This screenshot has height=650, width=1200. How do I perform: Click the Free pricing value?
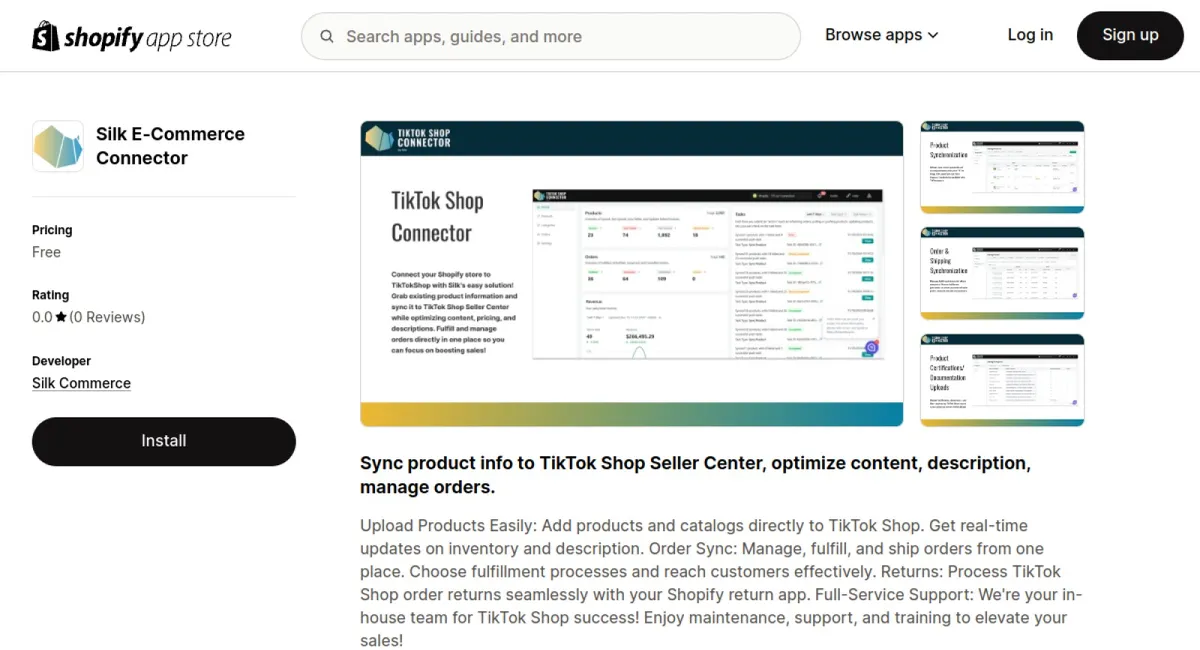pyautogui.click(x=46, y=252)
